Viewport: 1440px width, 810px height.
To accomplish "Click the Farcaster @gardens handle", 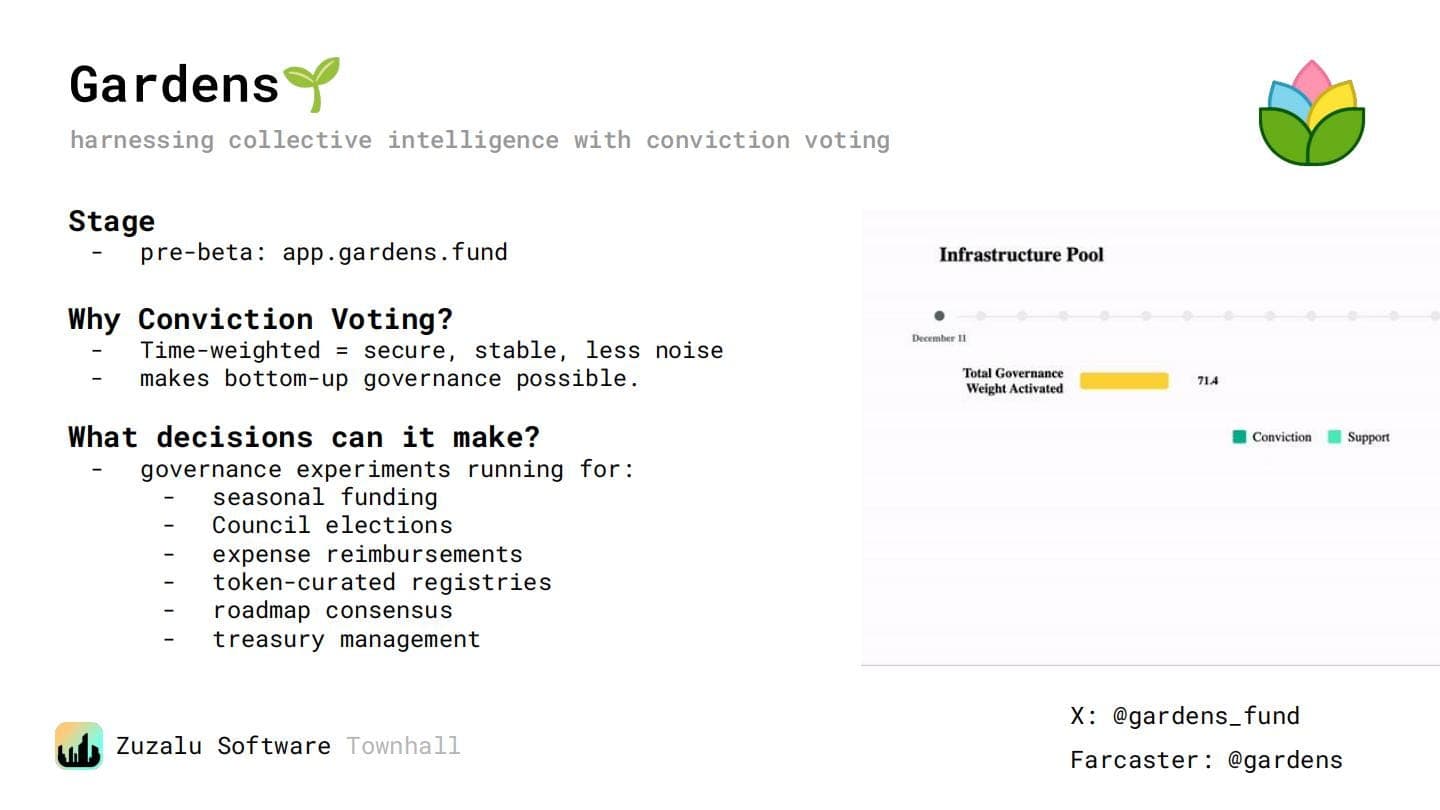I will [1285, 760].
